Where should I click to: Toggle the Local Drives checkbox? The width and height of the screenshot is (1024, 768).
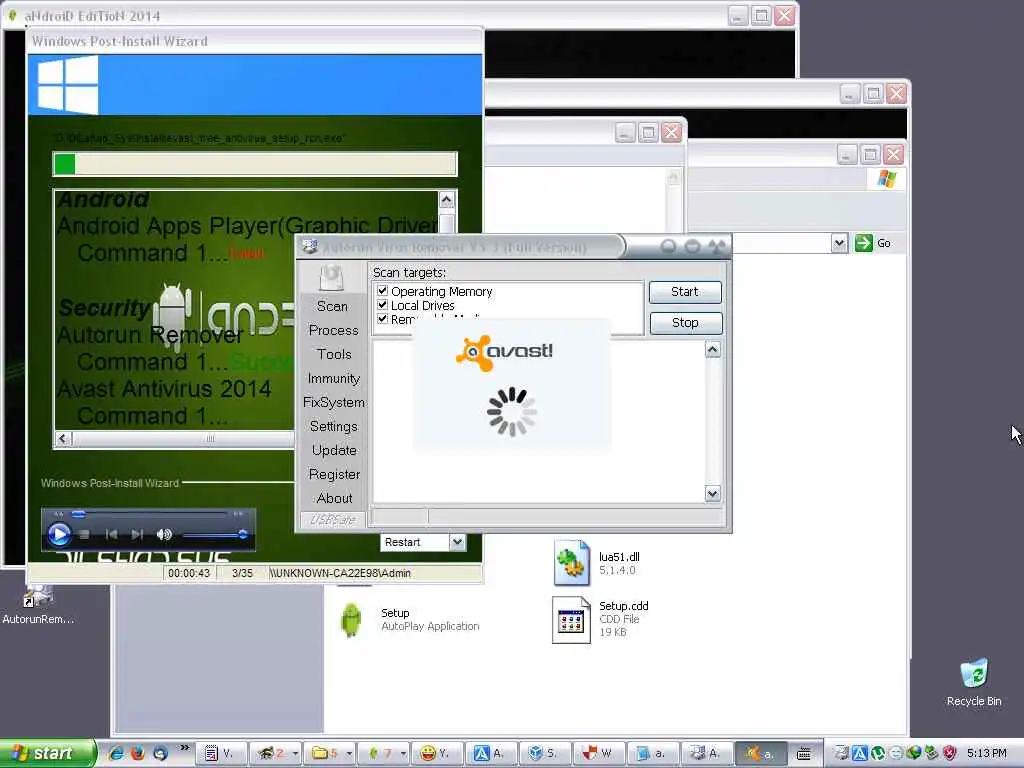pos(383,305)
